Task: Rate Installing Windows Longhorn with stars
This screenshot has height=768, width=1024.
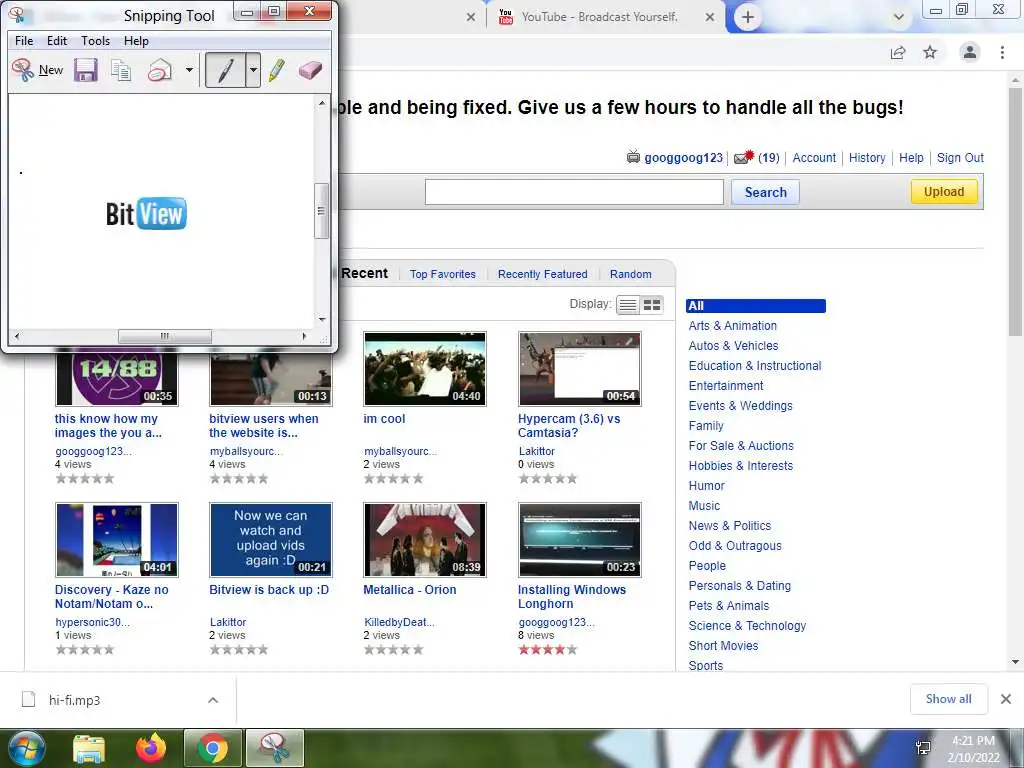Action: (548, 650)
